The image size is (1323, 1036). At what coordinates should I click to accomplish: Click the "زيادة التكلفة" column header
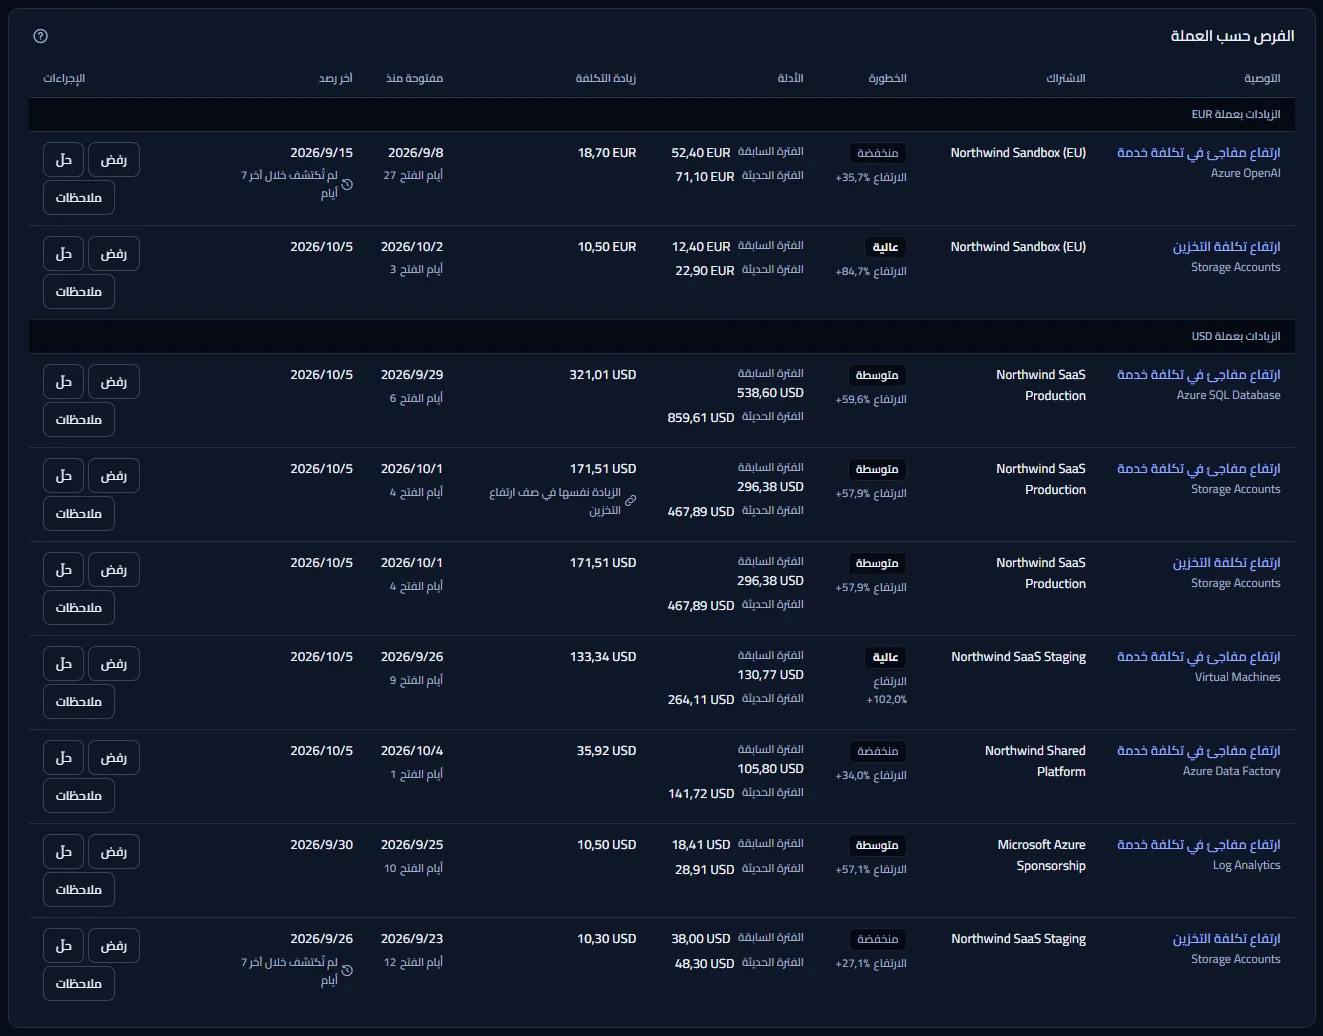pos(606,78)
